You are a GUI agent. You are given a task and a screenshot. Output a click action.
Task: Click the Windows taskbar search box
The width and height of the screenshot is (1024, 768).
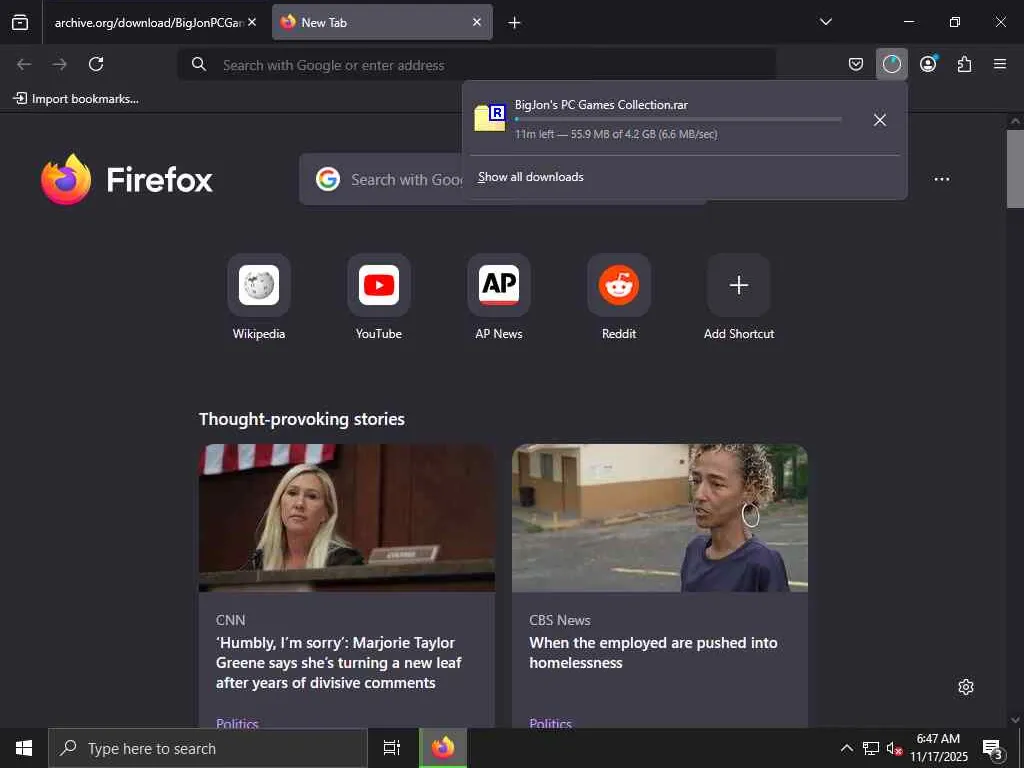click(208, 748)
